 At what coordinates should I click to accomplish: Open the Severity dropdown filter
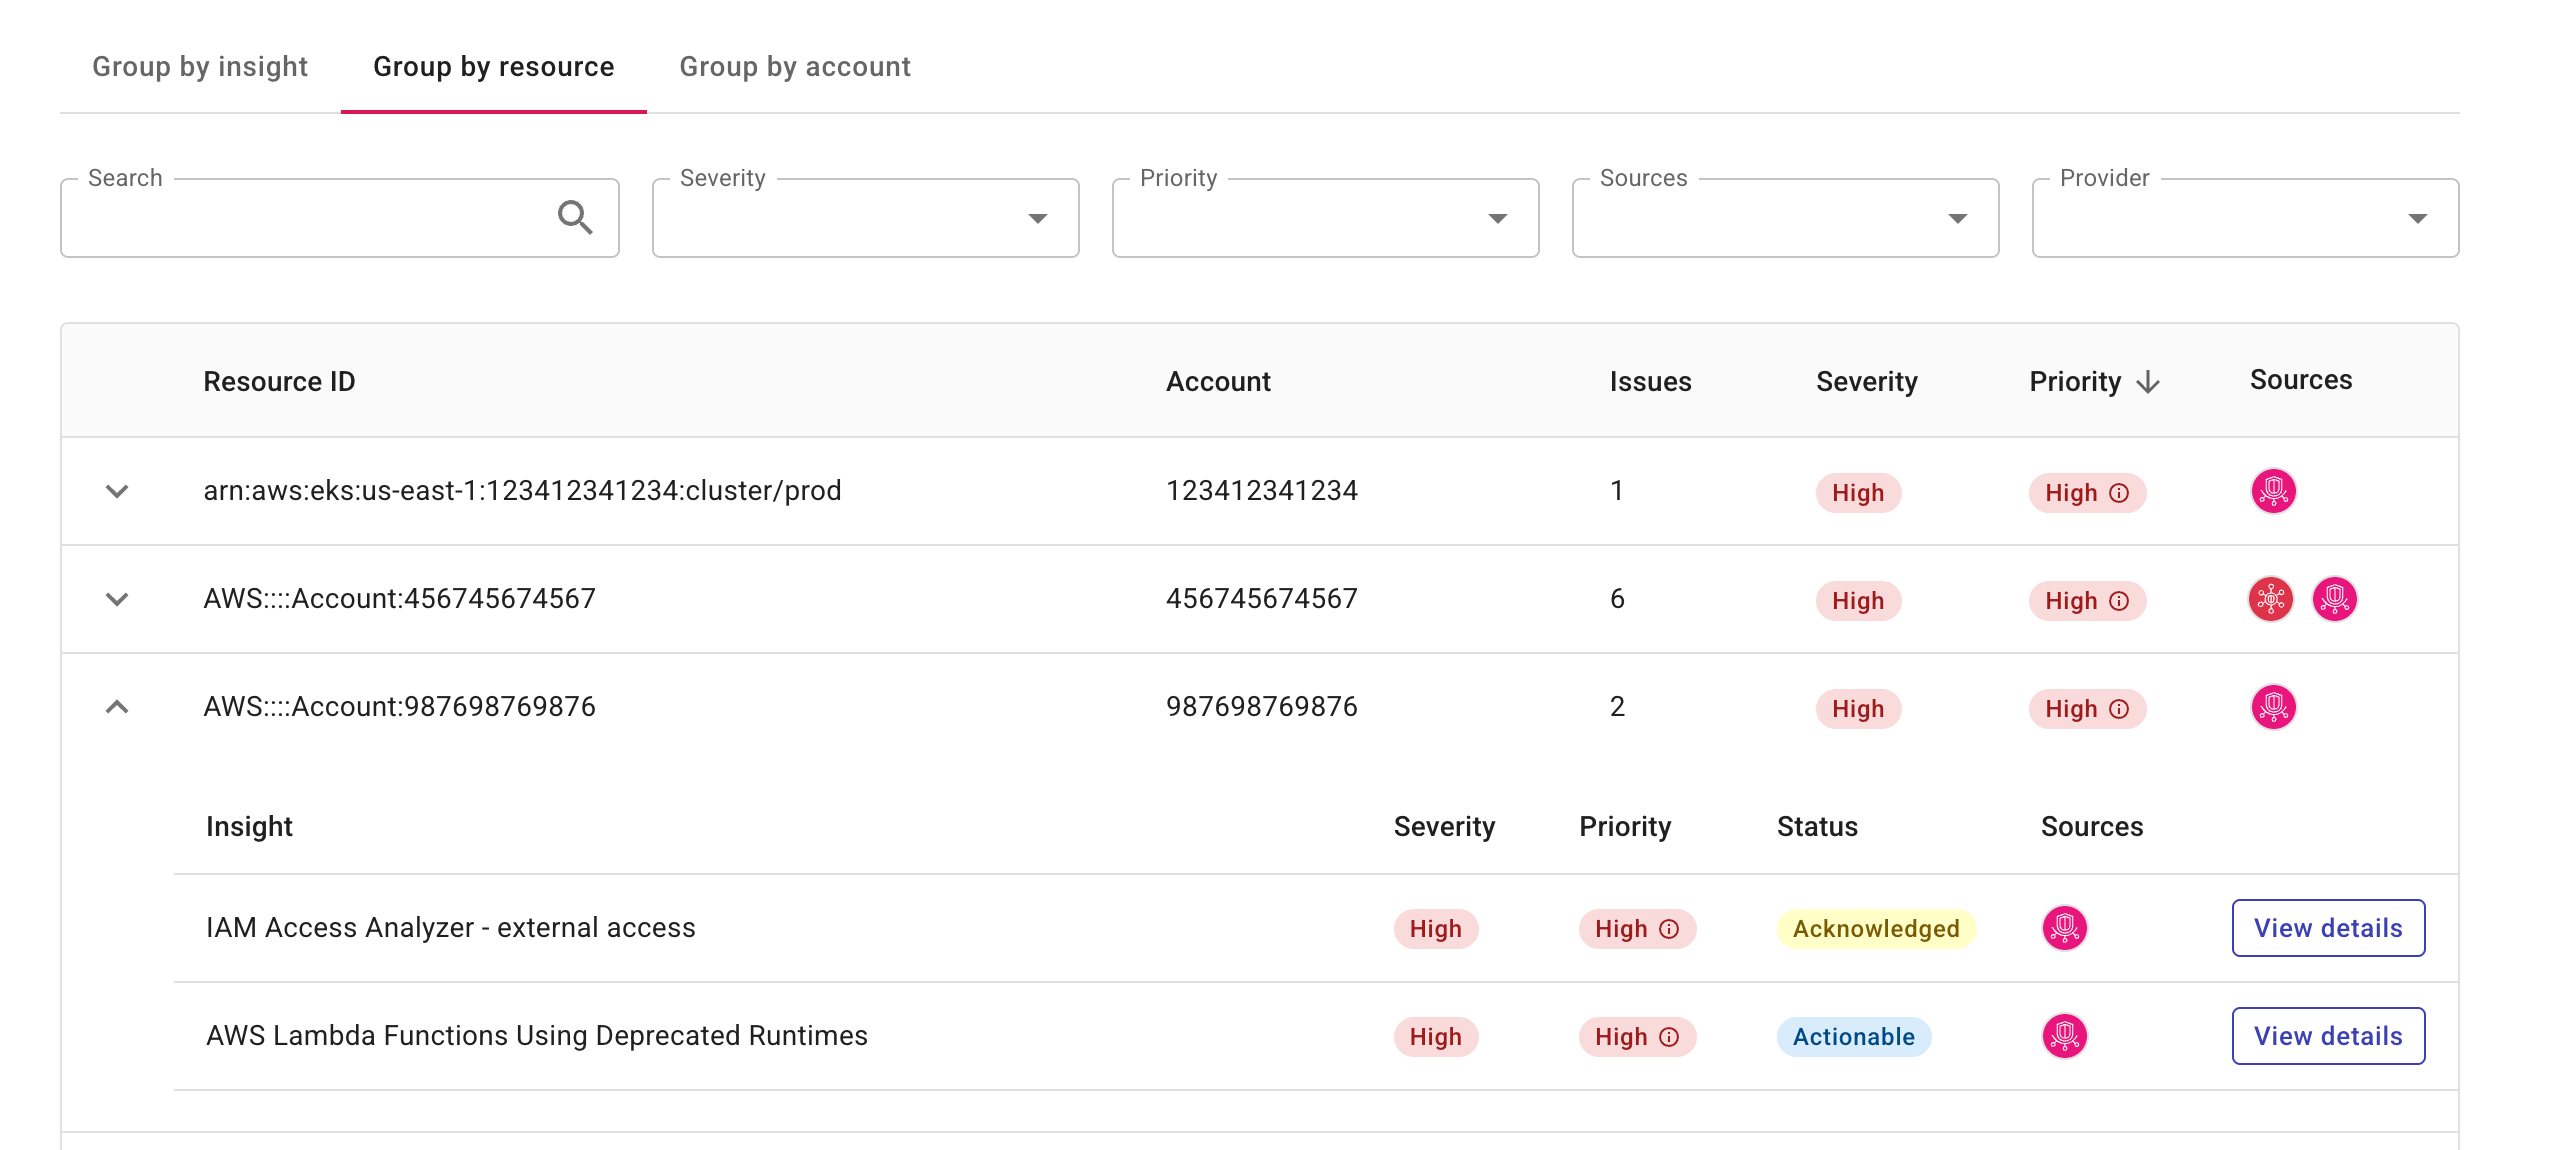1040,217
